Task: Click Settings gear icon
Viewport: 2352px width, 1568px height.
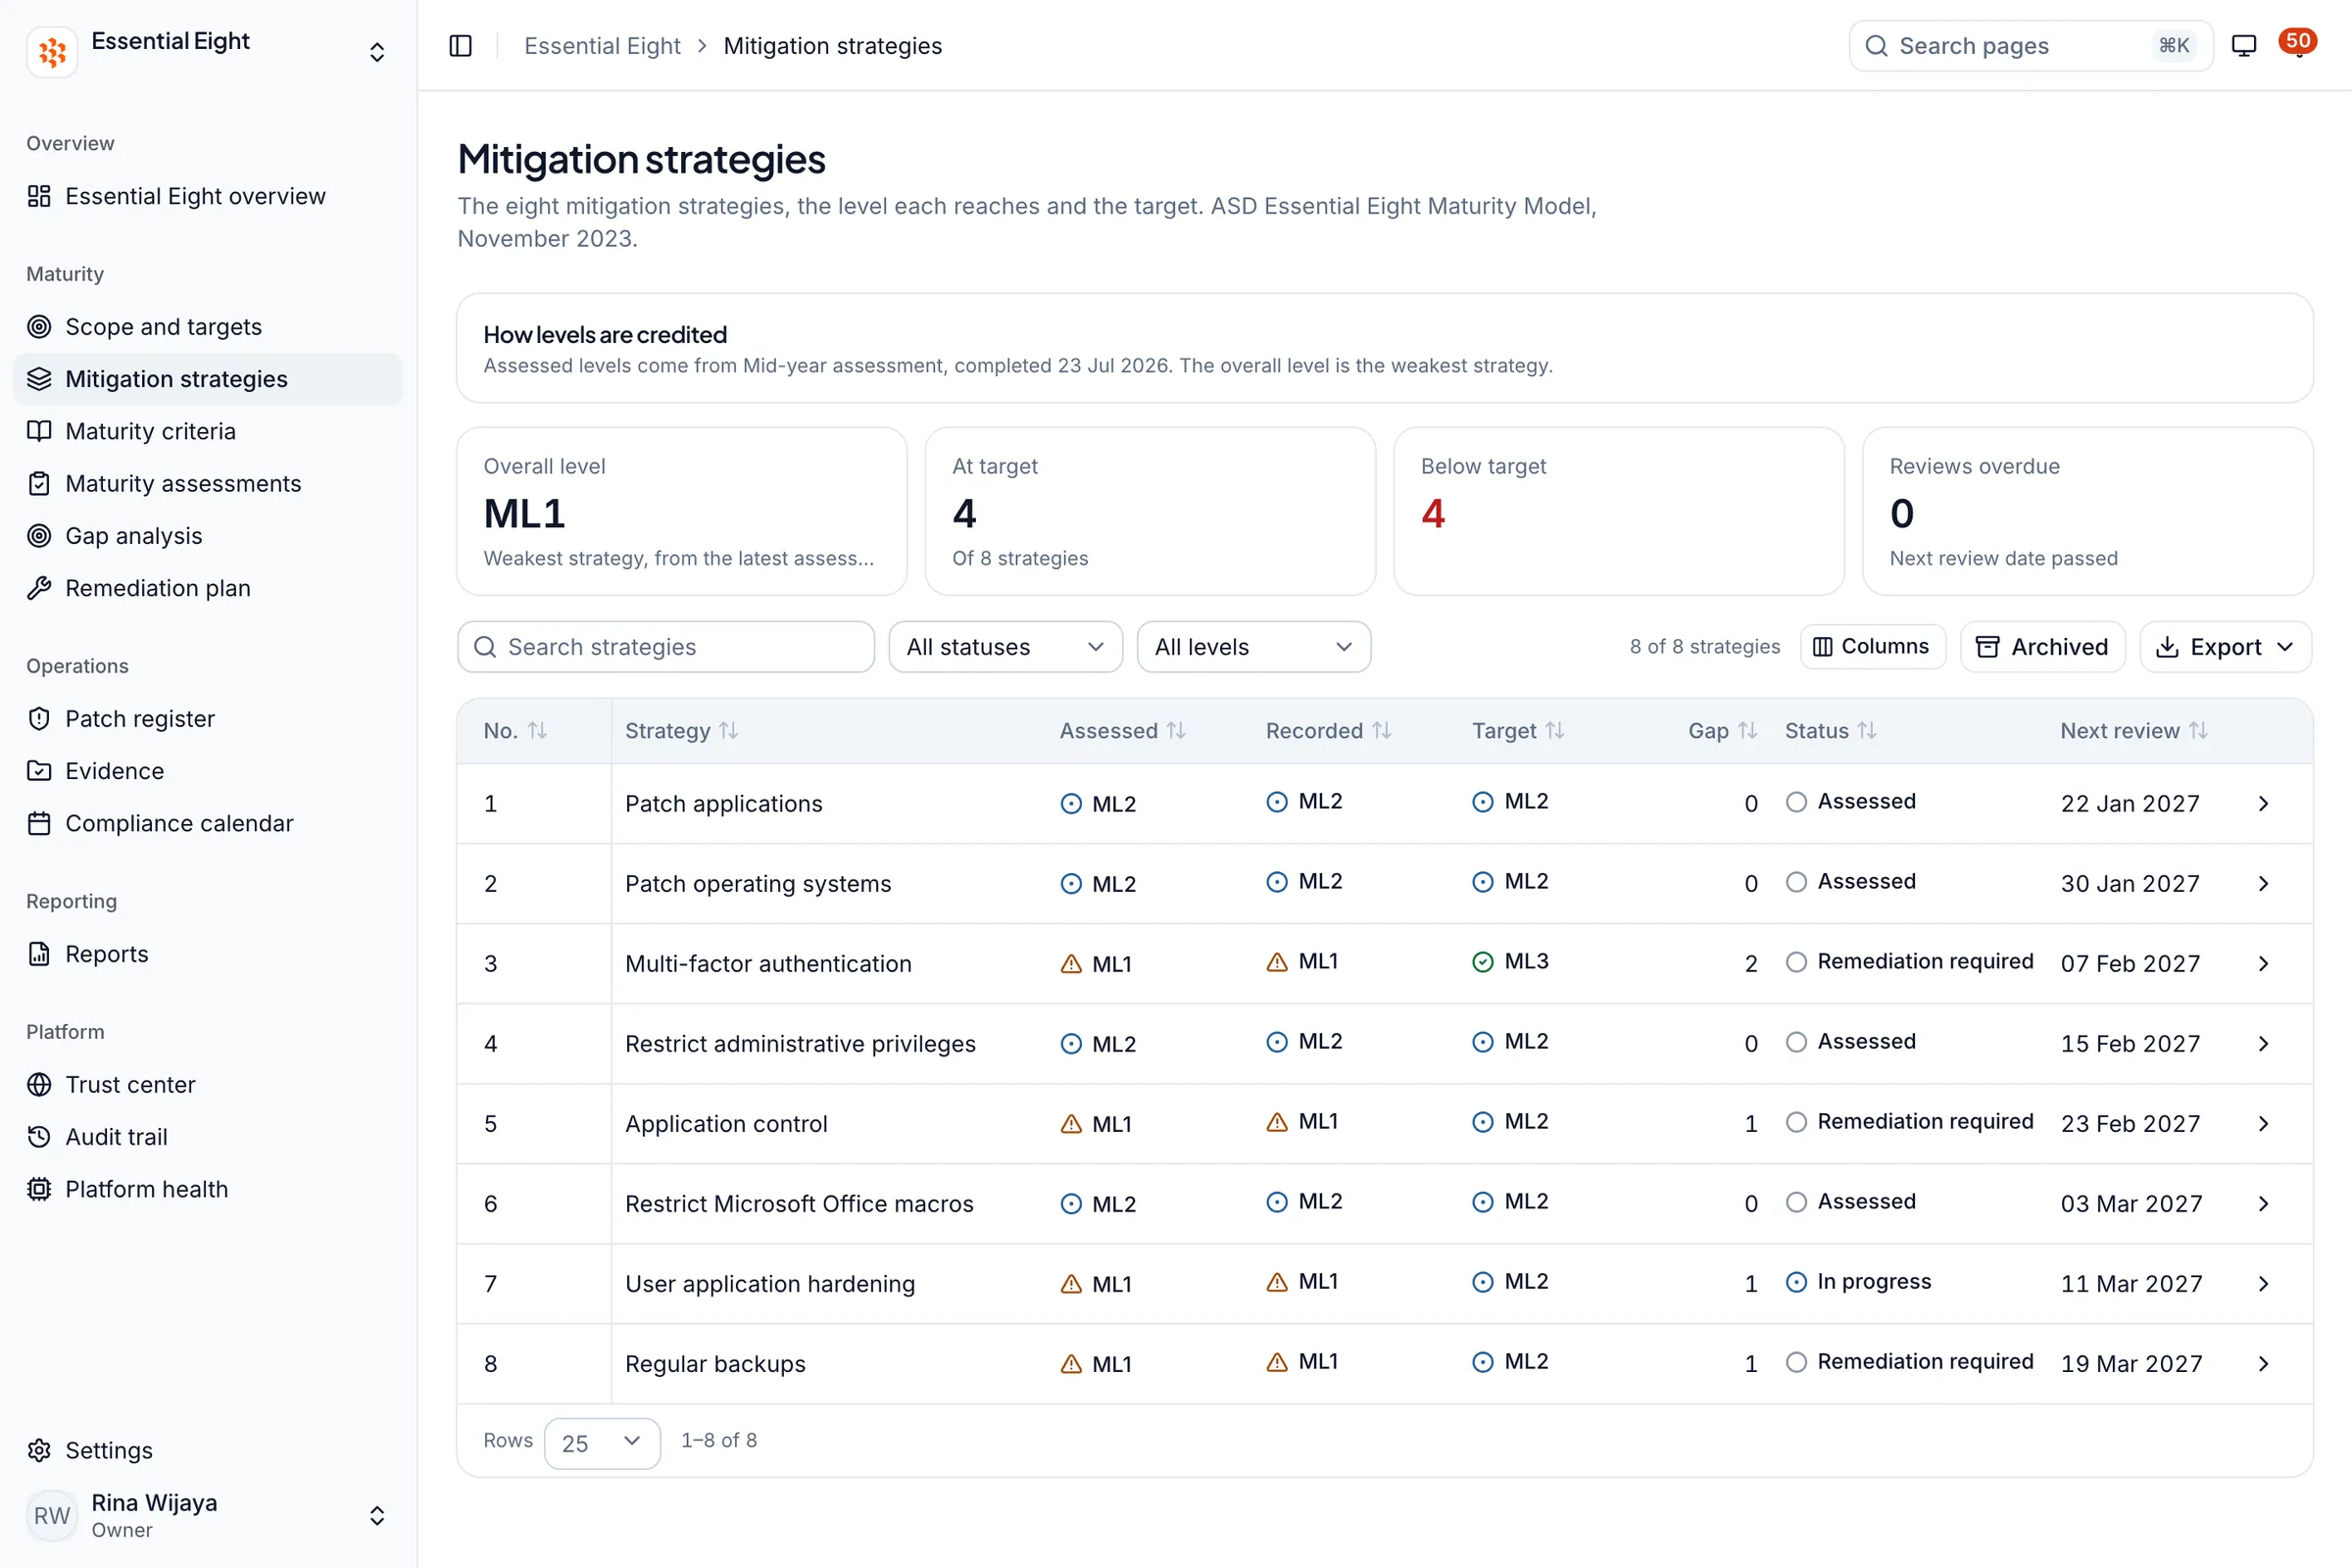Action: [x=39, y=1450]
